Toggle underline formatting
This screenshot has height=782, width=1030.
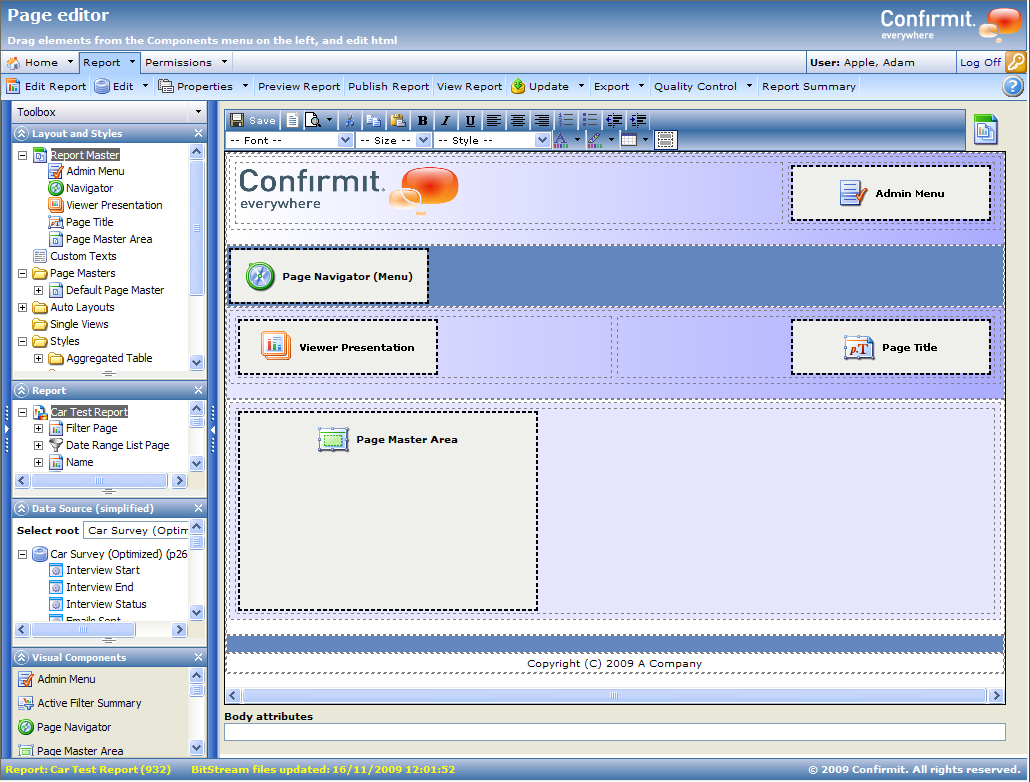(469, 119)
